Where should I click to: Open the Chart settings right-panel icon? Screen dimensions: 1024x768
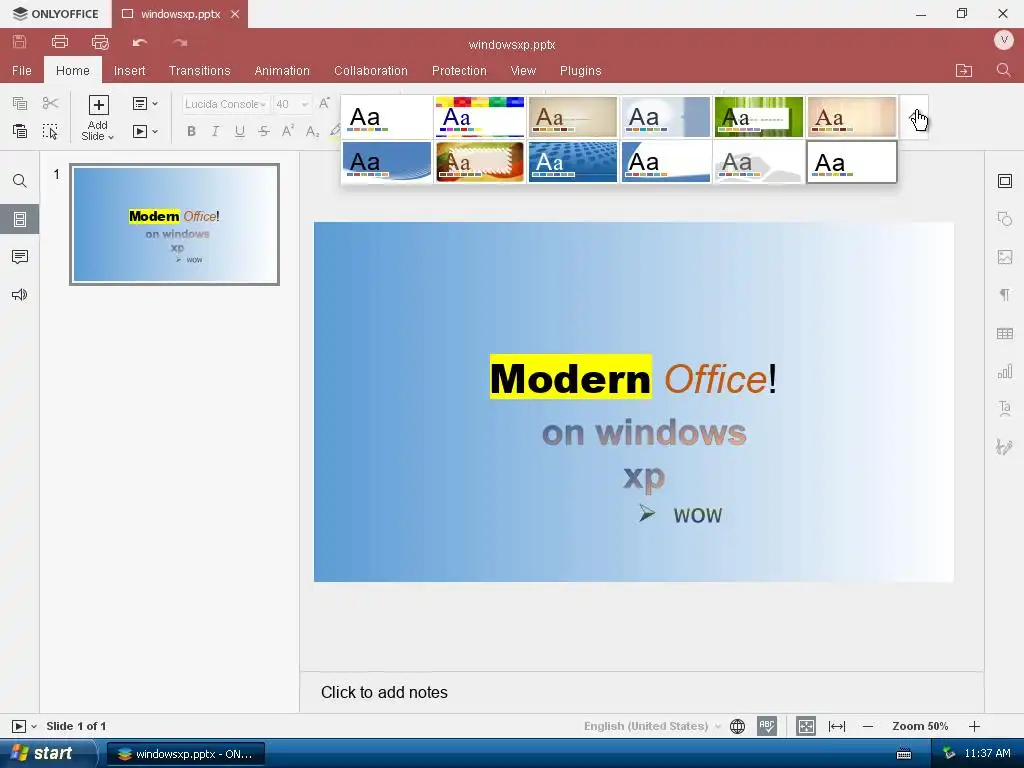point(1005,372)
